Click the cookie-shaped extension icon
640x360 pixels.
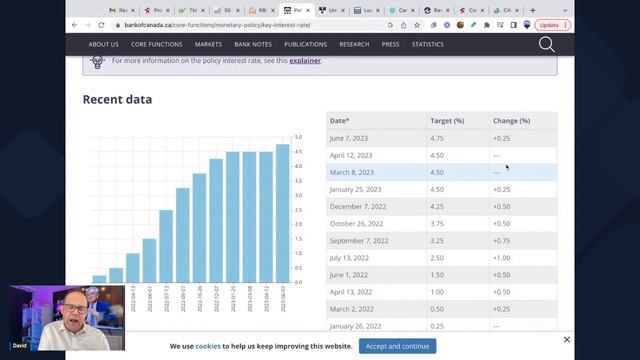[x=460, y=25]
